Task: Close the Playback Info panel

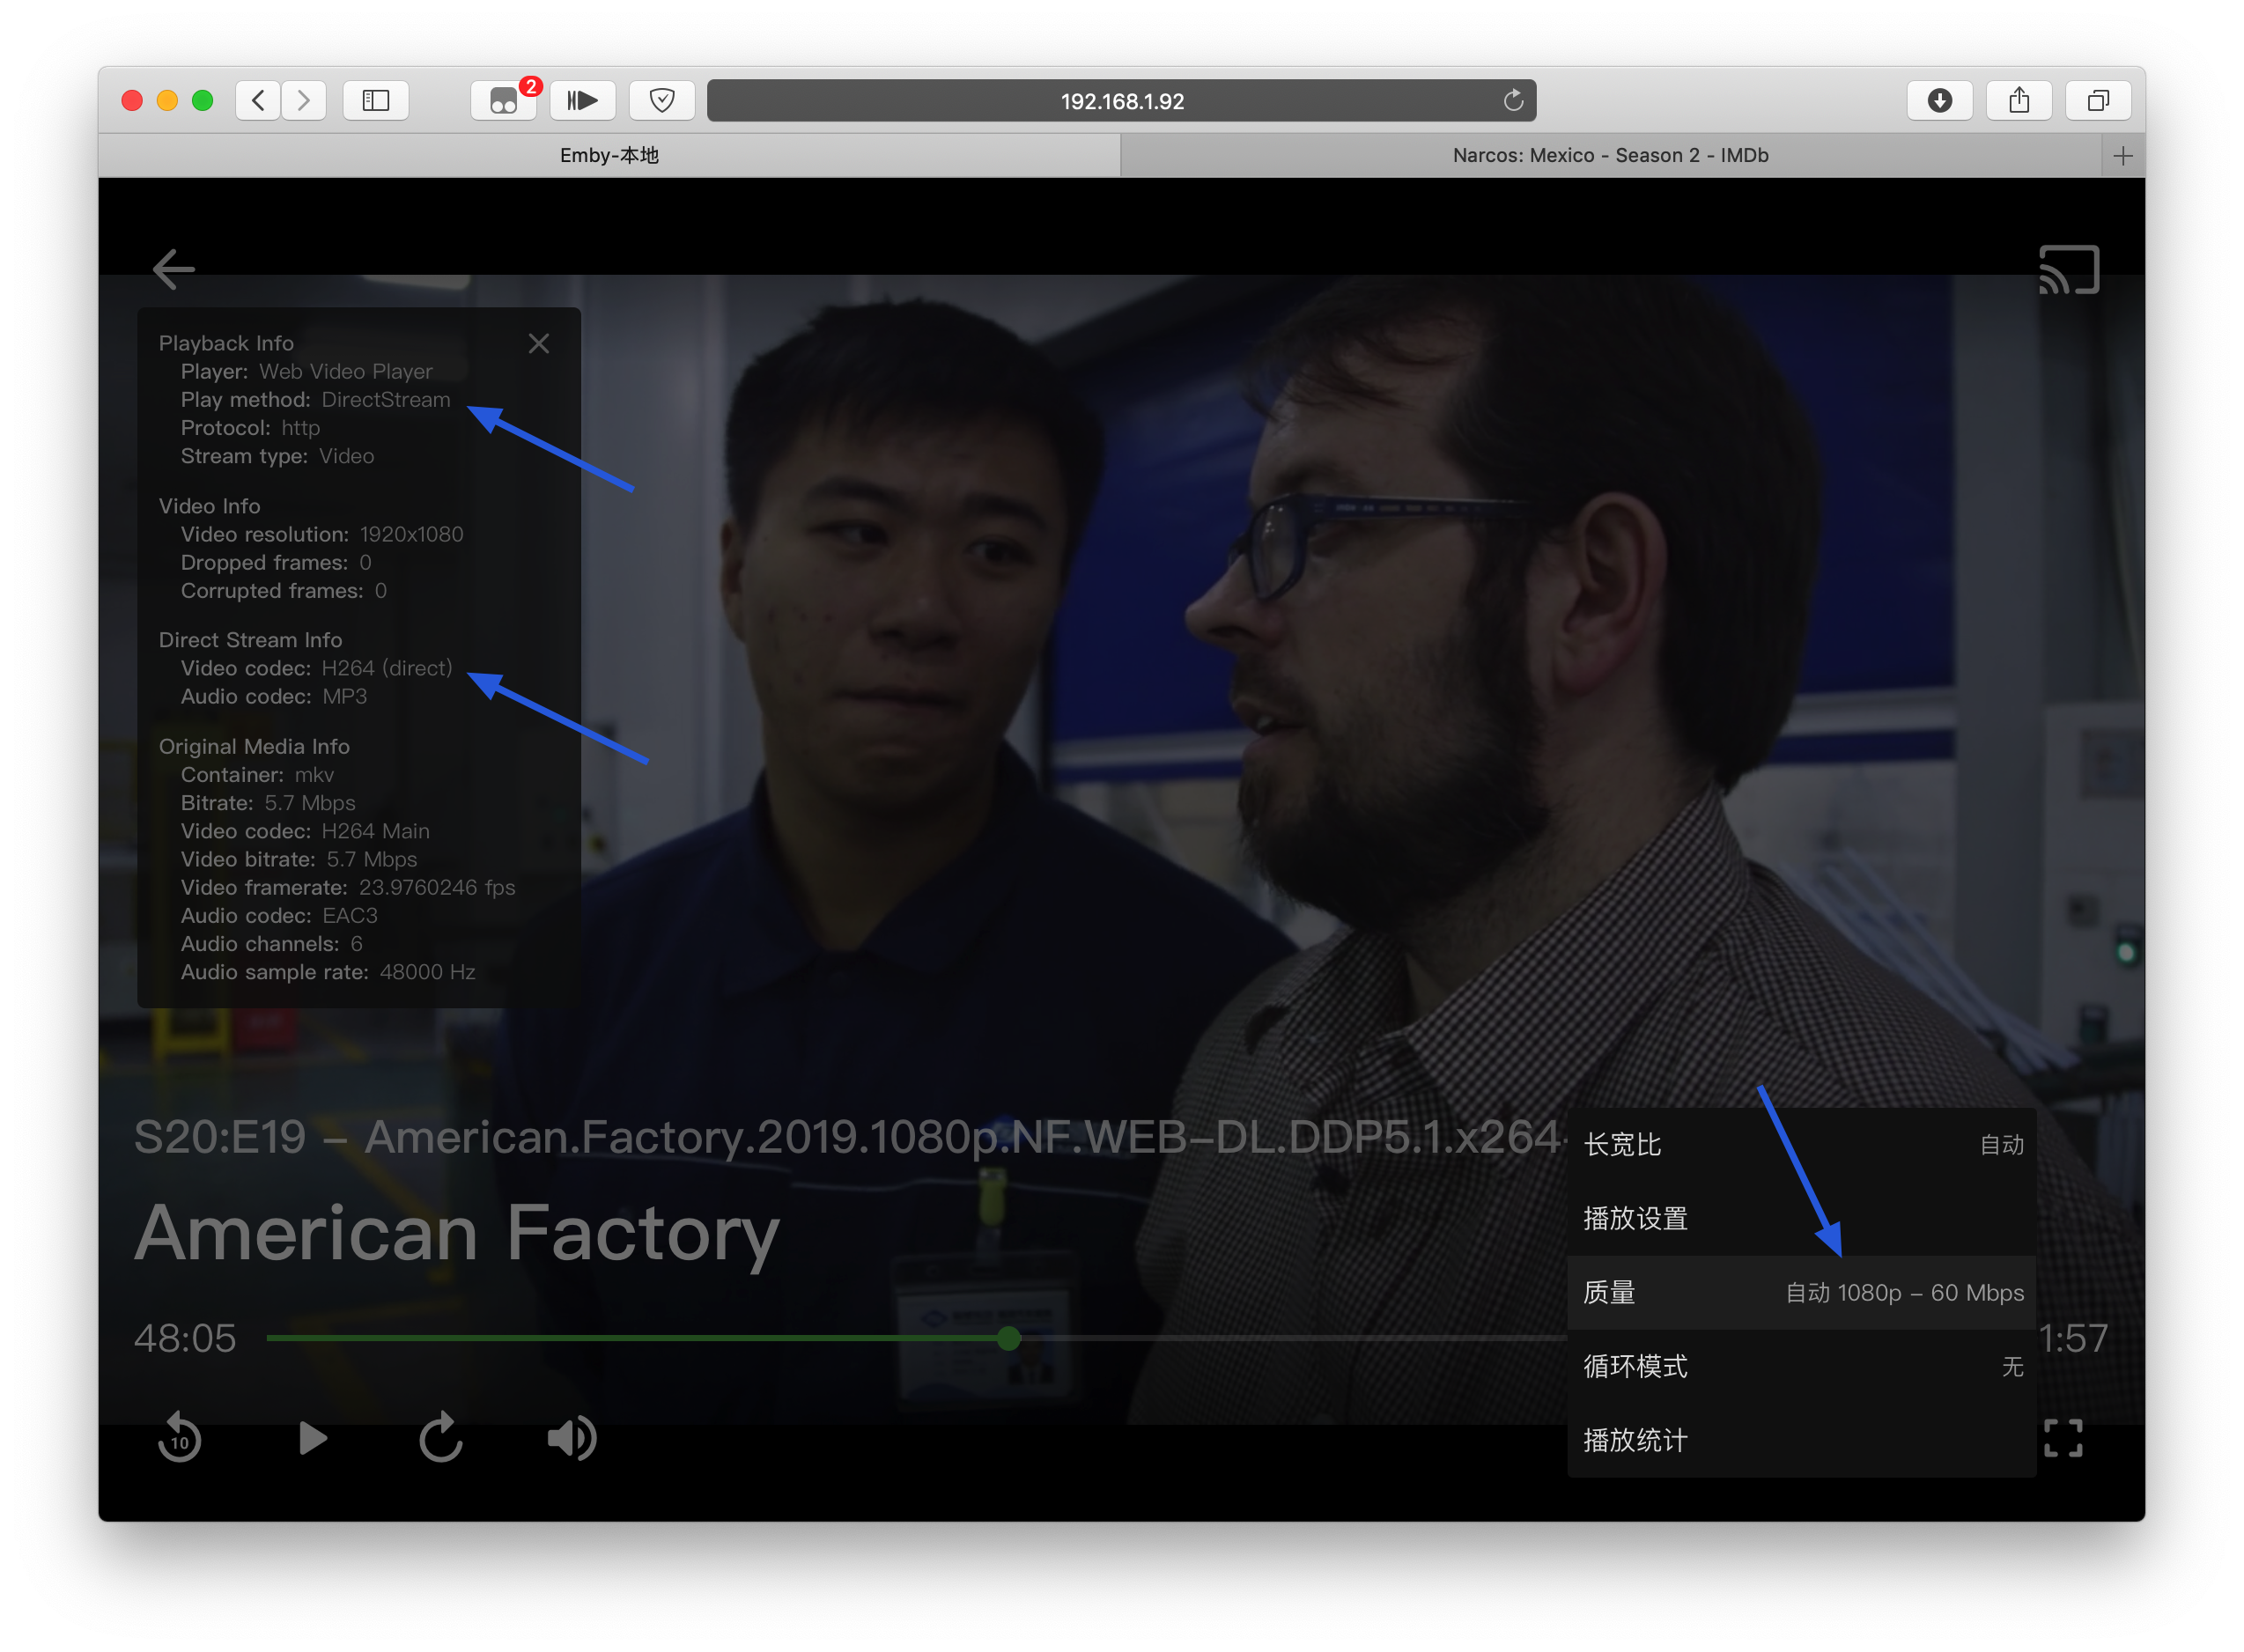Action: pyautogui.click(x=538, y=344)
